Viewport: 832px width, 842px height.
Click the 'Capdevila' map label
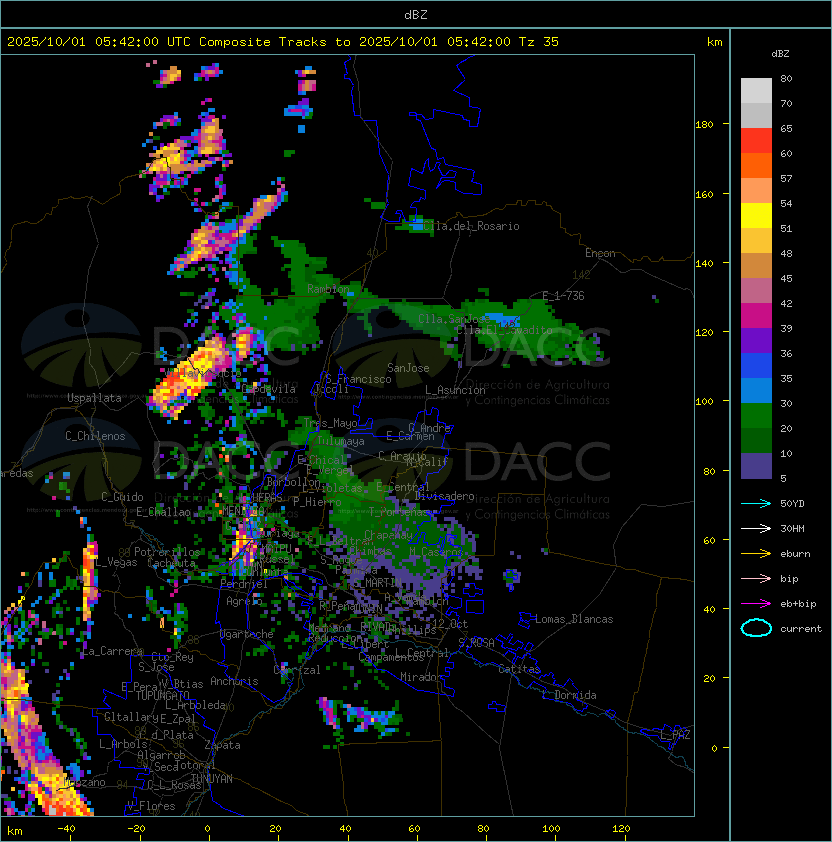pyautogui.click(x=269, y=389)
